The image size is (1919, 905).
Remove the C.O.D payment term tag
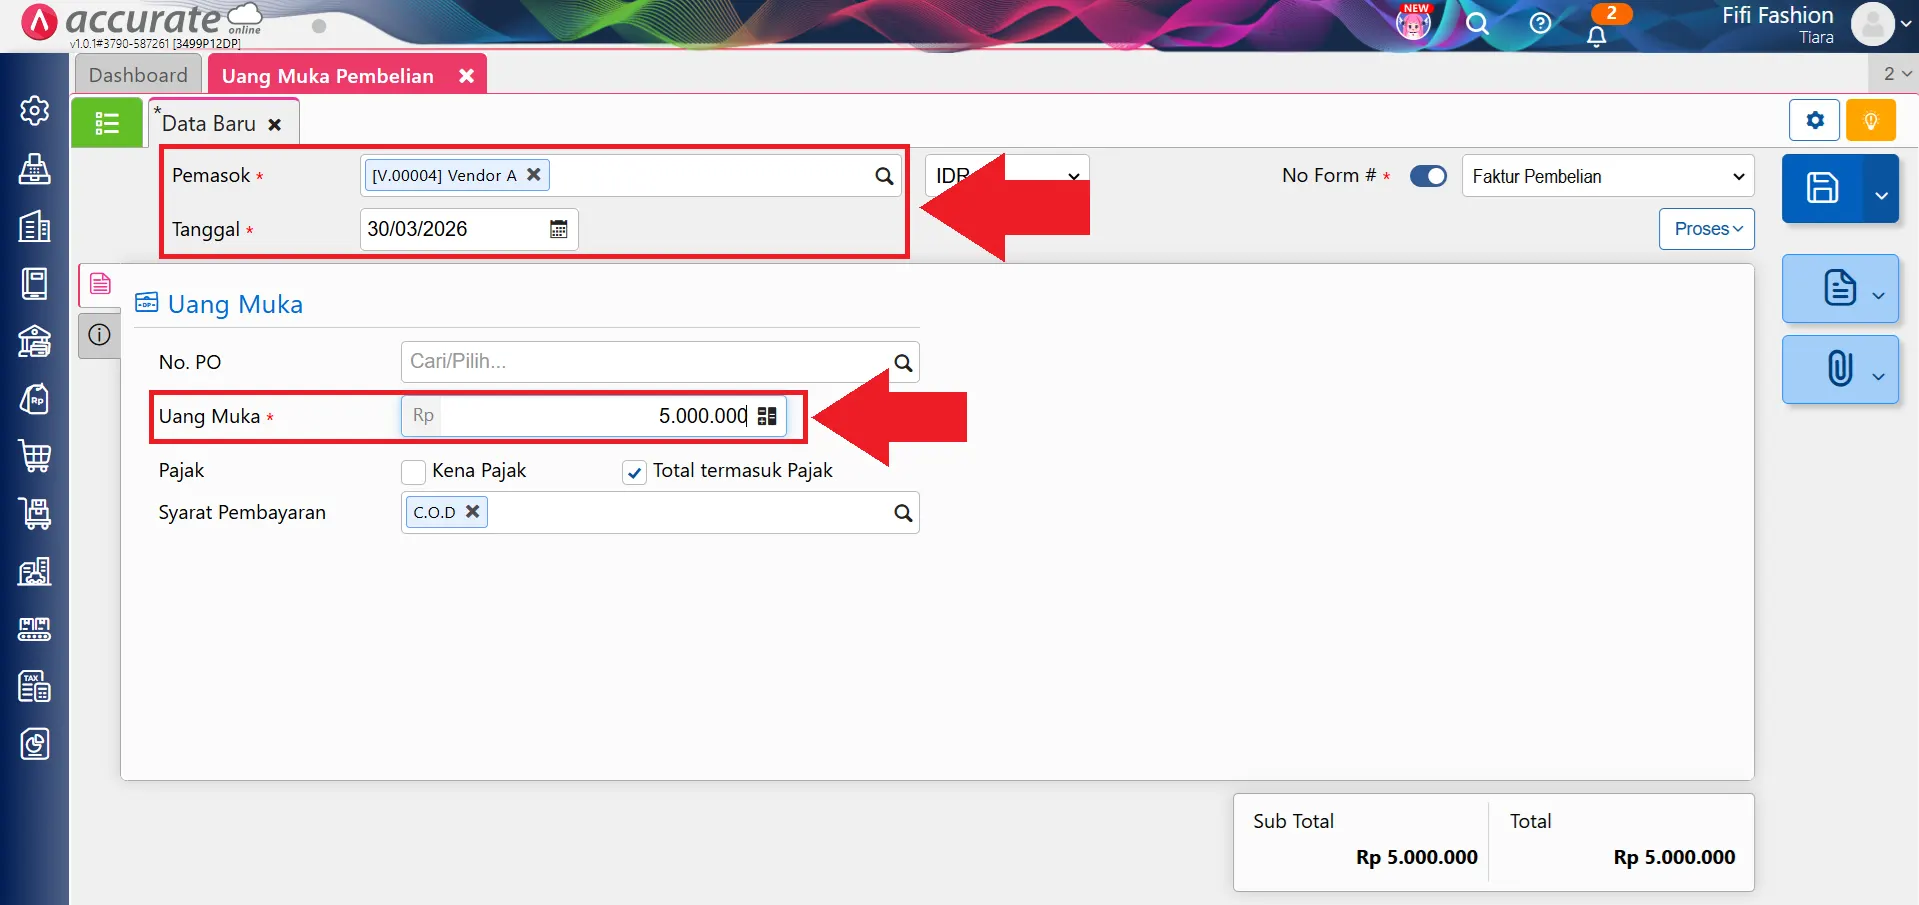472,511
